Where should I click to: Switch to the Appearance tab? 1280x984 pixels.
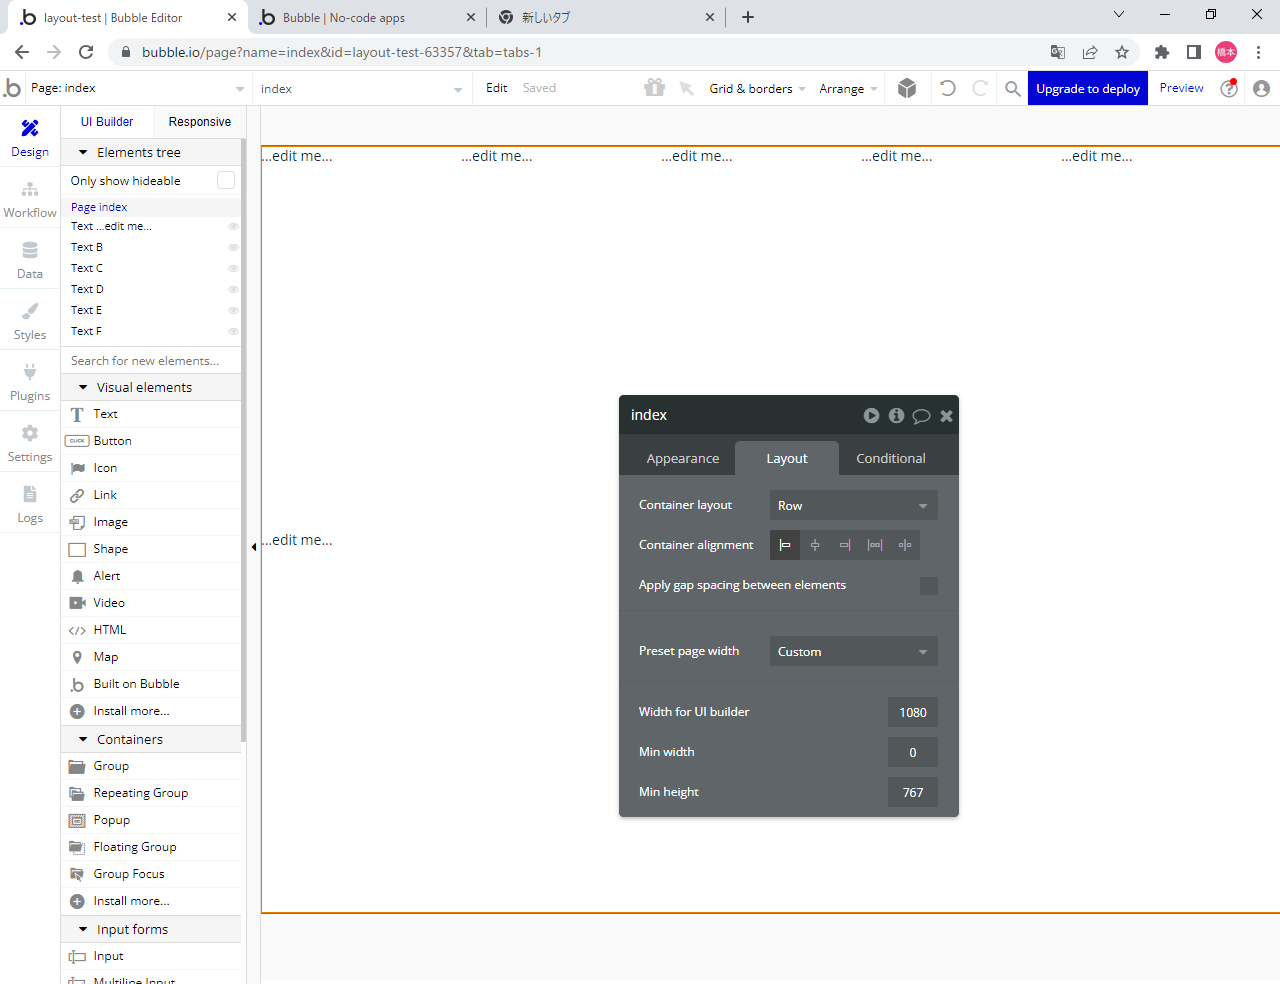pos(683,458)
